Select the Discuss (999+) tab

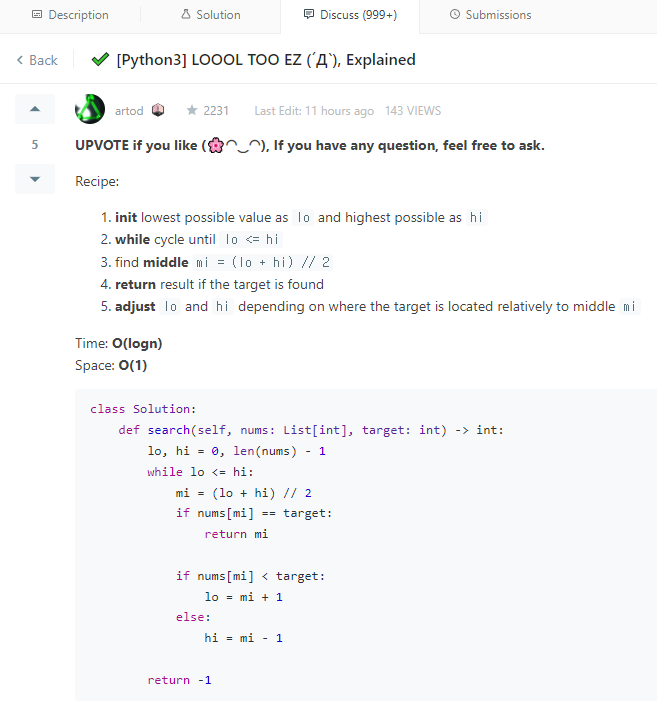tap(350, 15)
